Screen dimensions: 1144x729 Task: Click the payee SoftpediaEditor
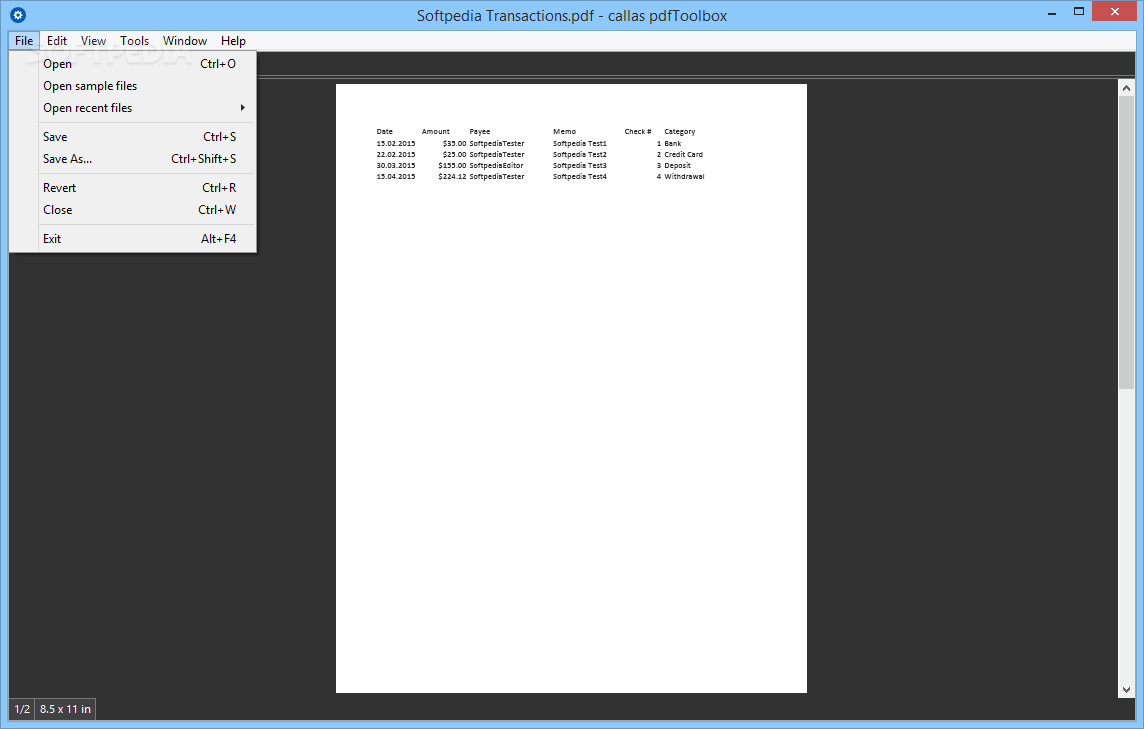pyautogui.click(x=496, y=166)
